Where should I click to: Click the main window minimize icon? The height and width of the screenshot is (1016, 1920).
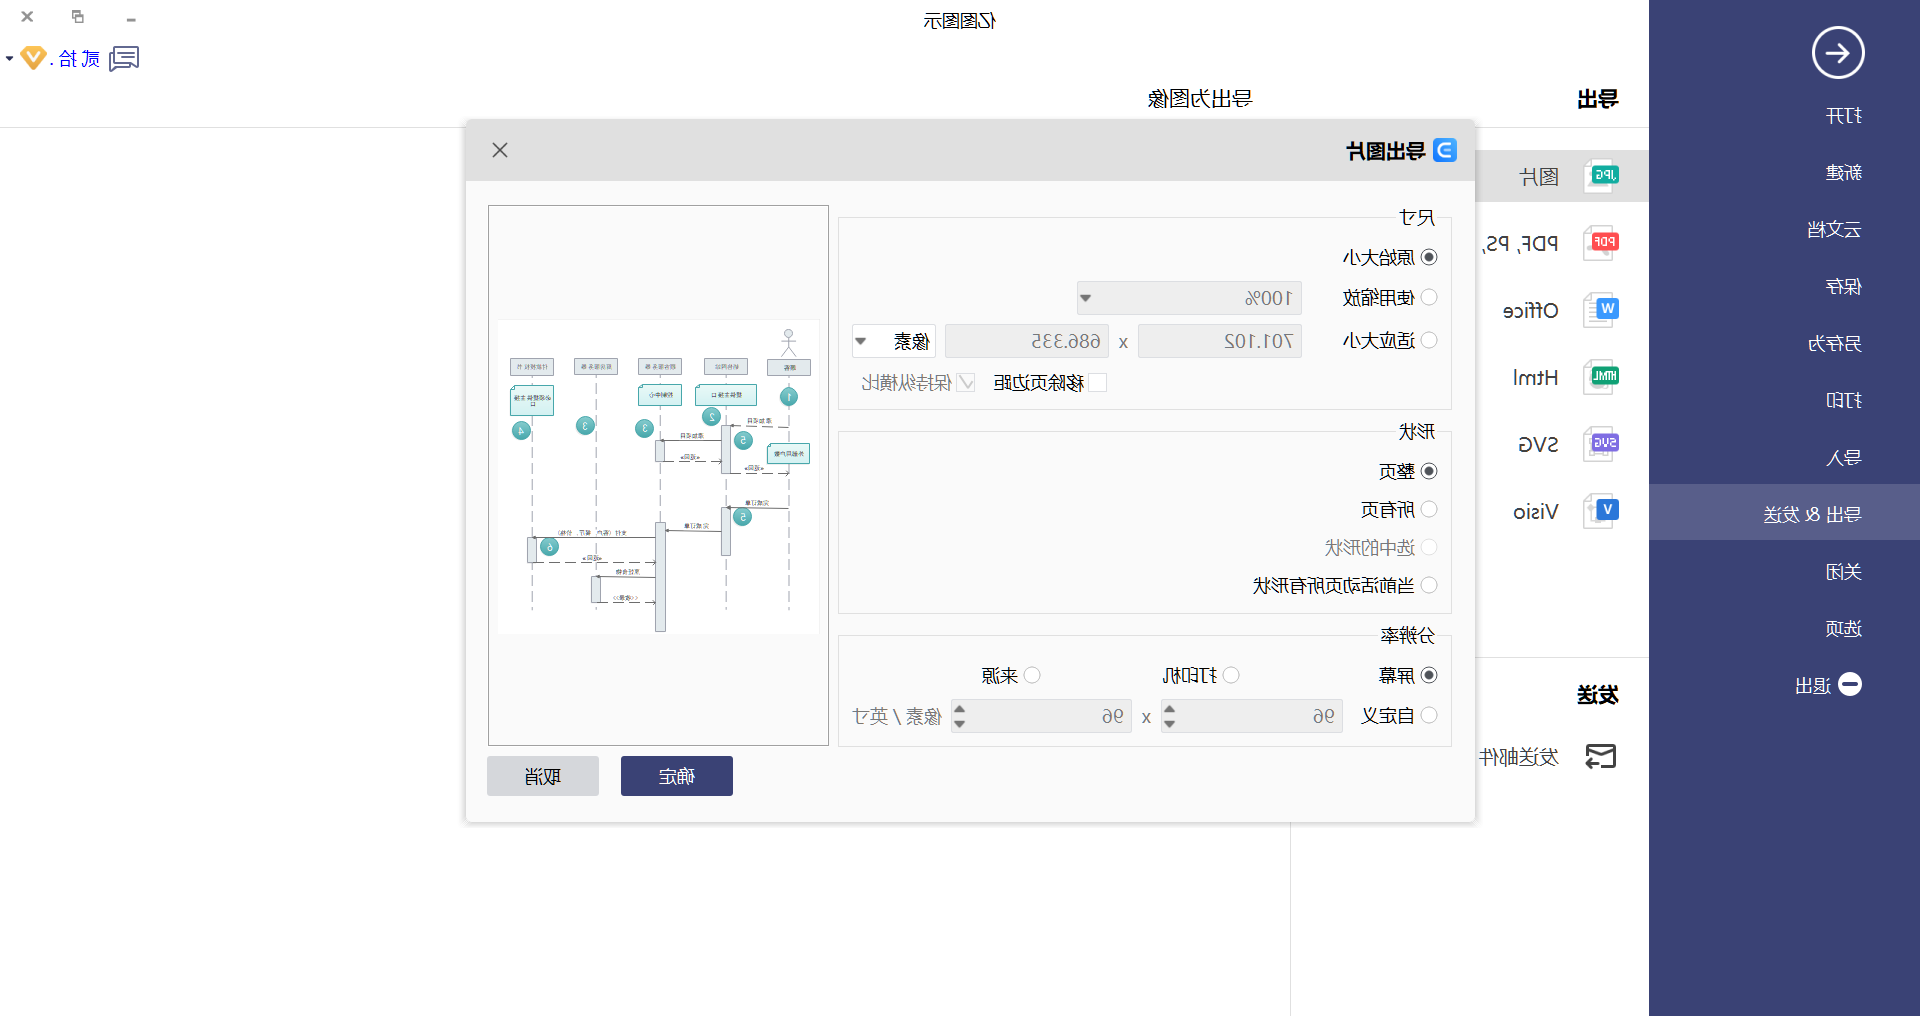[131, 18]
